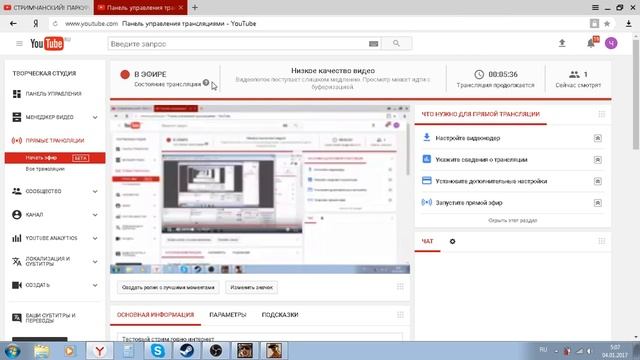Switch to the first browser tab
This screenshot has height=360, width=640.
(47, 7)
